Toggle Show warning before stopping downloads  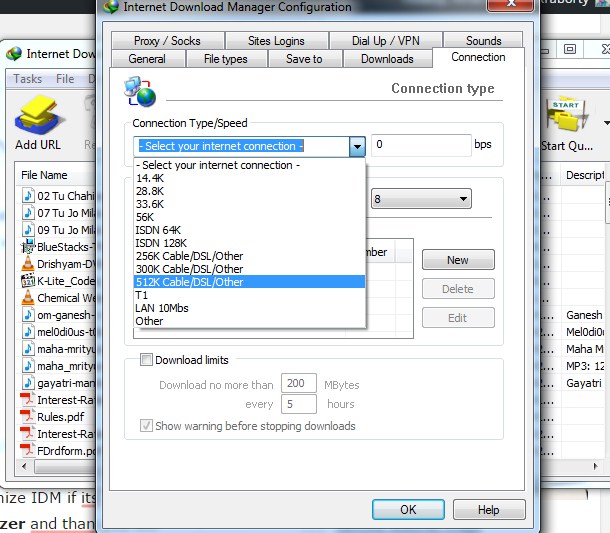point(146,426)
